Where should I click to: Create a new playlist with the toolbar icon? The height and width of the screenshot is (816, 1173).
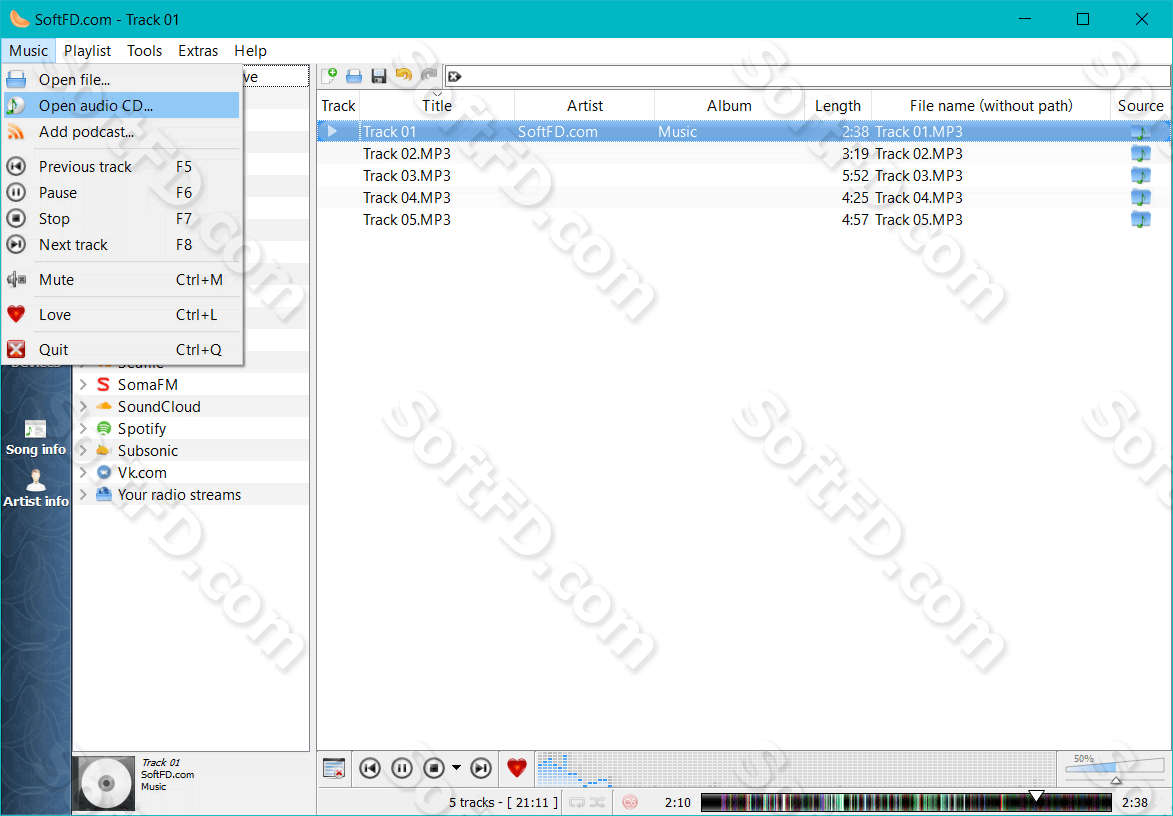pyautogui.click(x=329, y=76)
